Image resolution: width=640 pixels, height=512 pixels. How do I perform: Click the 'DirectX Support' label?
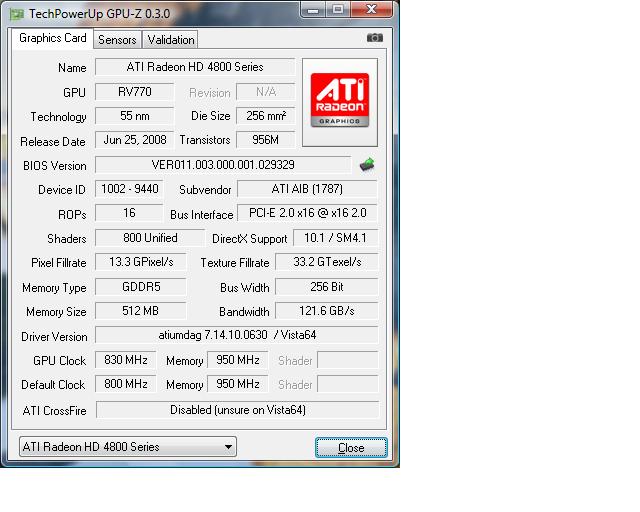[x=249, y=239]
